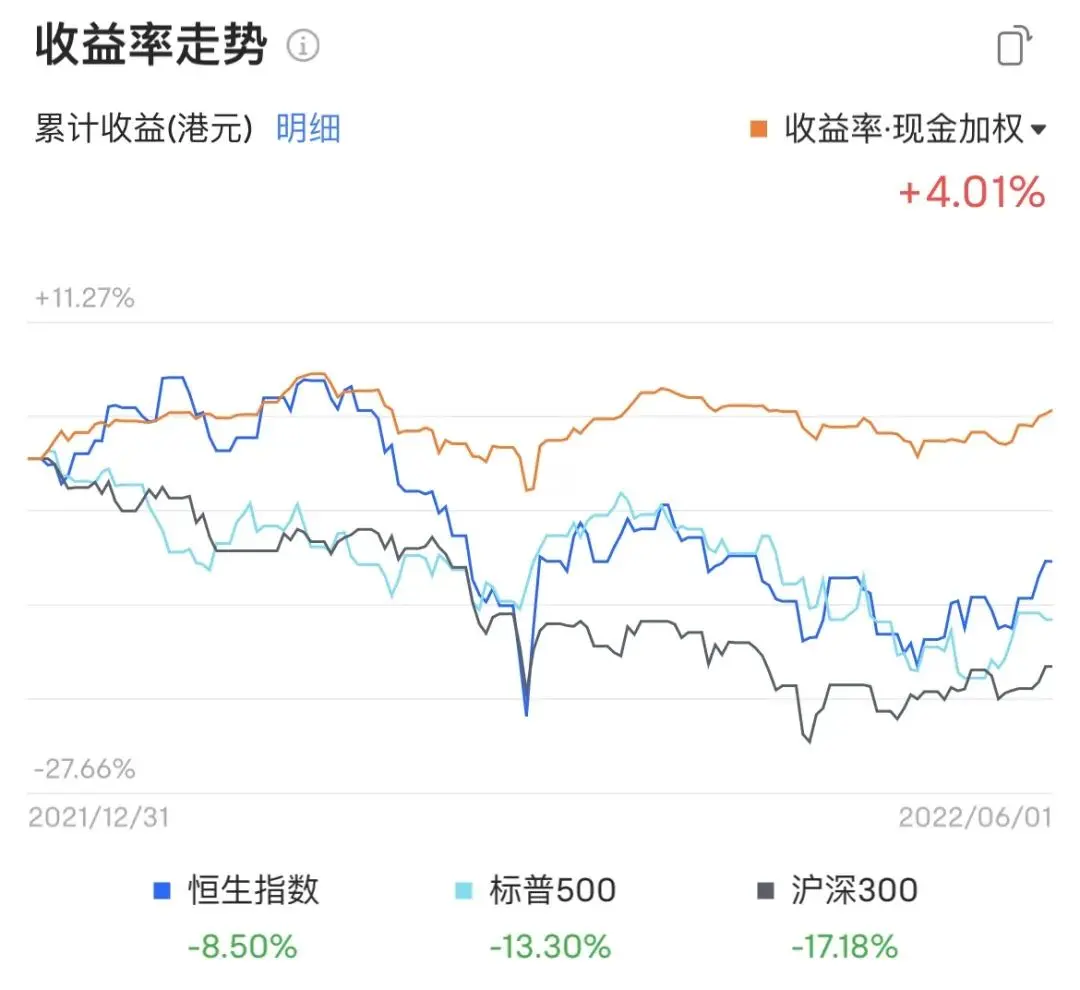Click the -8.50% Hang Seng return figure
1080x990 pixels.
coord(242,947)
